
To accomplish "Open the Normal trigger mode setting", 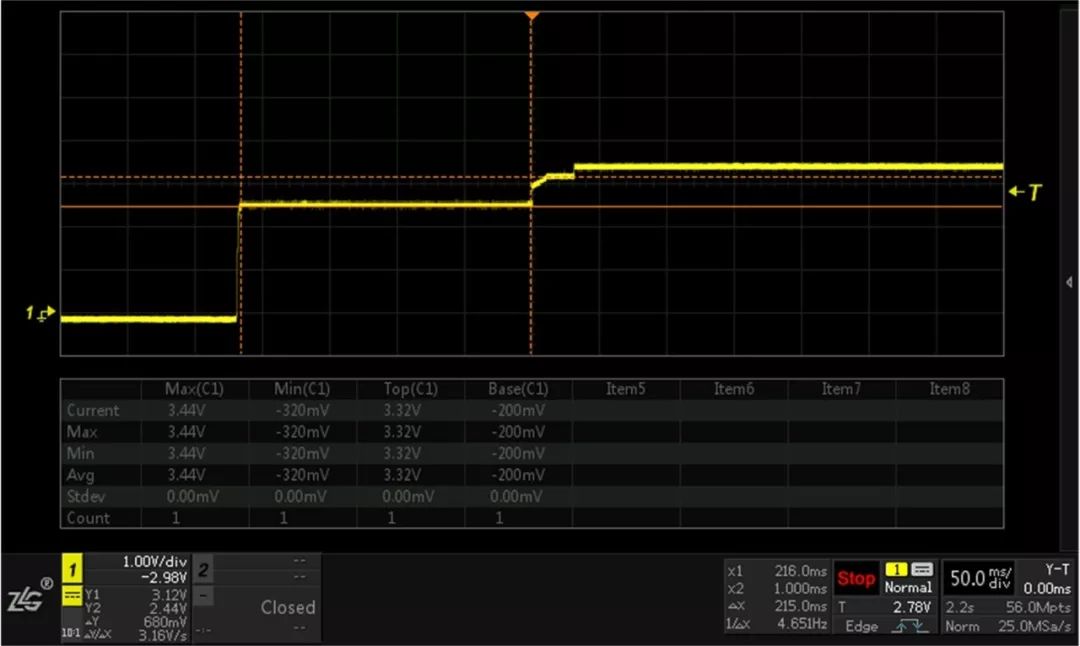I will tap(908, 587).
